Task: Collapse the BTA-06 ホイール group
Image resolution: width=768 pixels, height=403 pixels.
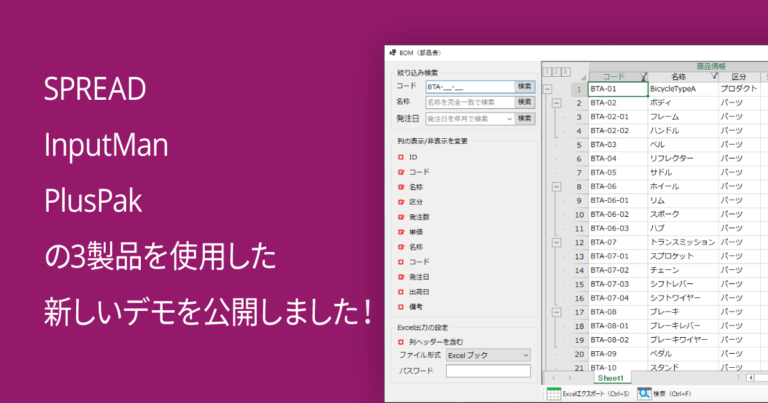Action: click(556, 187)
